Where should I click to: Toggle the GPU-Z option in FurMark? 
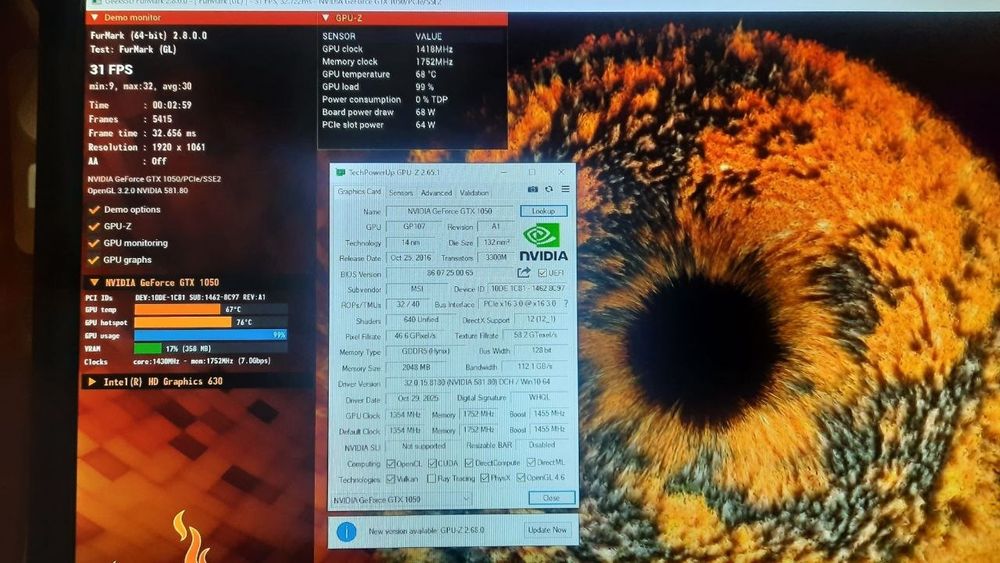[x=94, y=226]
